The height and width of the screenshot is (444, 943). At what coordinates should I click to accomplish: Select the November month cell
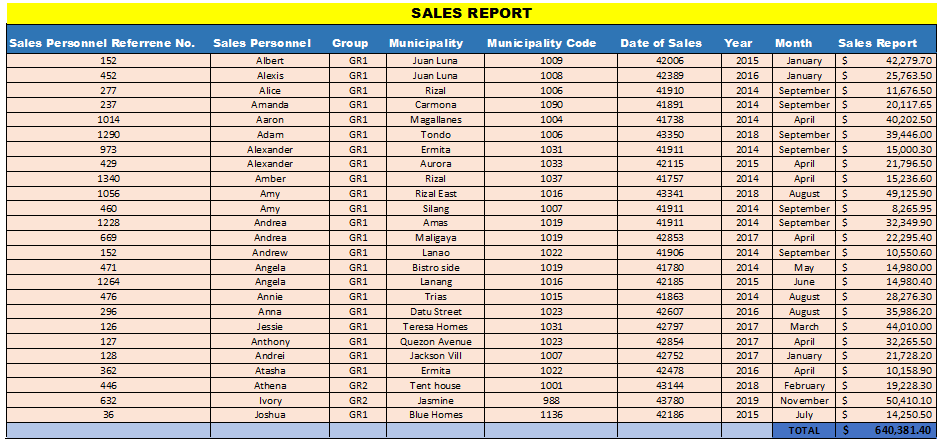[803, 401]
